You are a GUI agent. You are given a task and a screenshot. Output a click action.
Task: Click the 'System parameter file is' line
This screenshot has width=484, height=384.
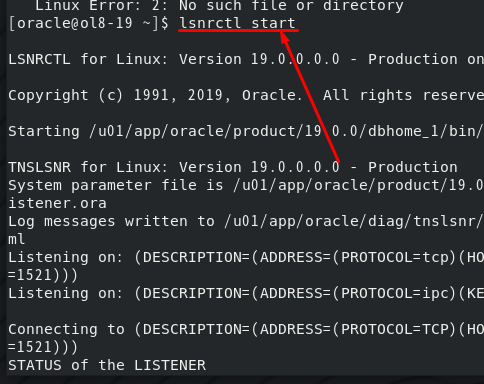[246, 185]
